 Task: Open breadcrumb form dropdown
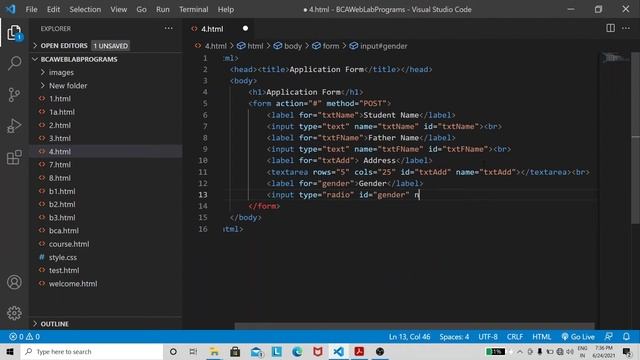click(x=326, y=46)
